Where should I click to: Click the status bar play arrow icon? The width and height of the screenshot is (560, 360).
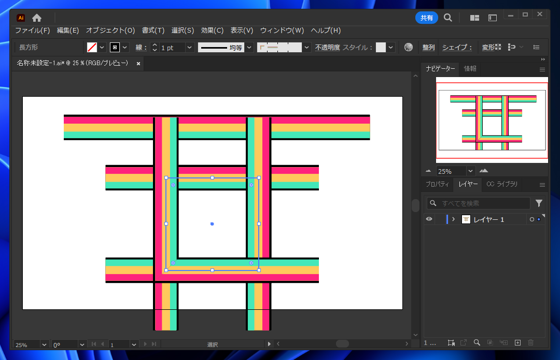269,344
